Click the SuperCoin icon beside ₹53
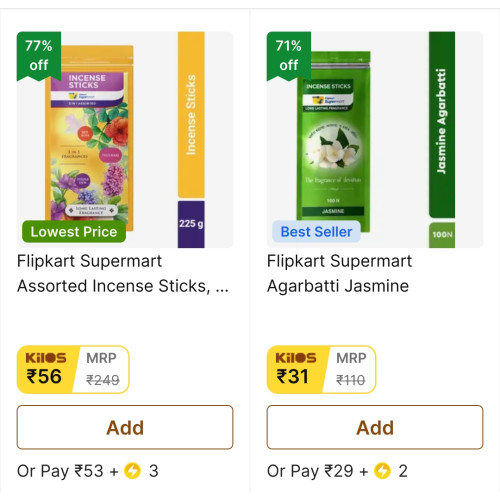Screen dimensions: 500x500 point(132,471)
